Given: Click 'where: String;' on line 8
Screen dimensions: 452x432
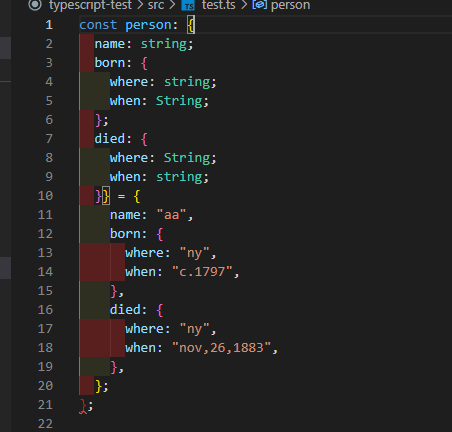Looking at the screenshot, I should click(163, 158).
